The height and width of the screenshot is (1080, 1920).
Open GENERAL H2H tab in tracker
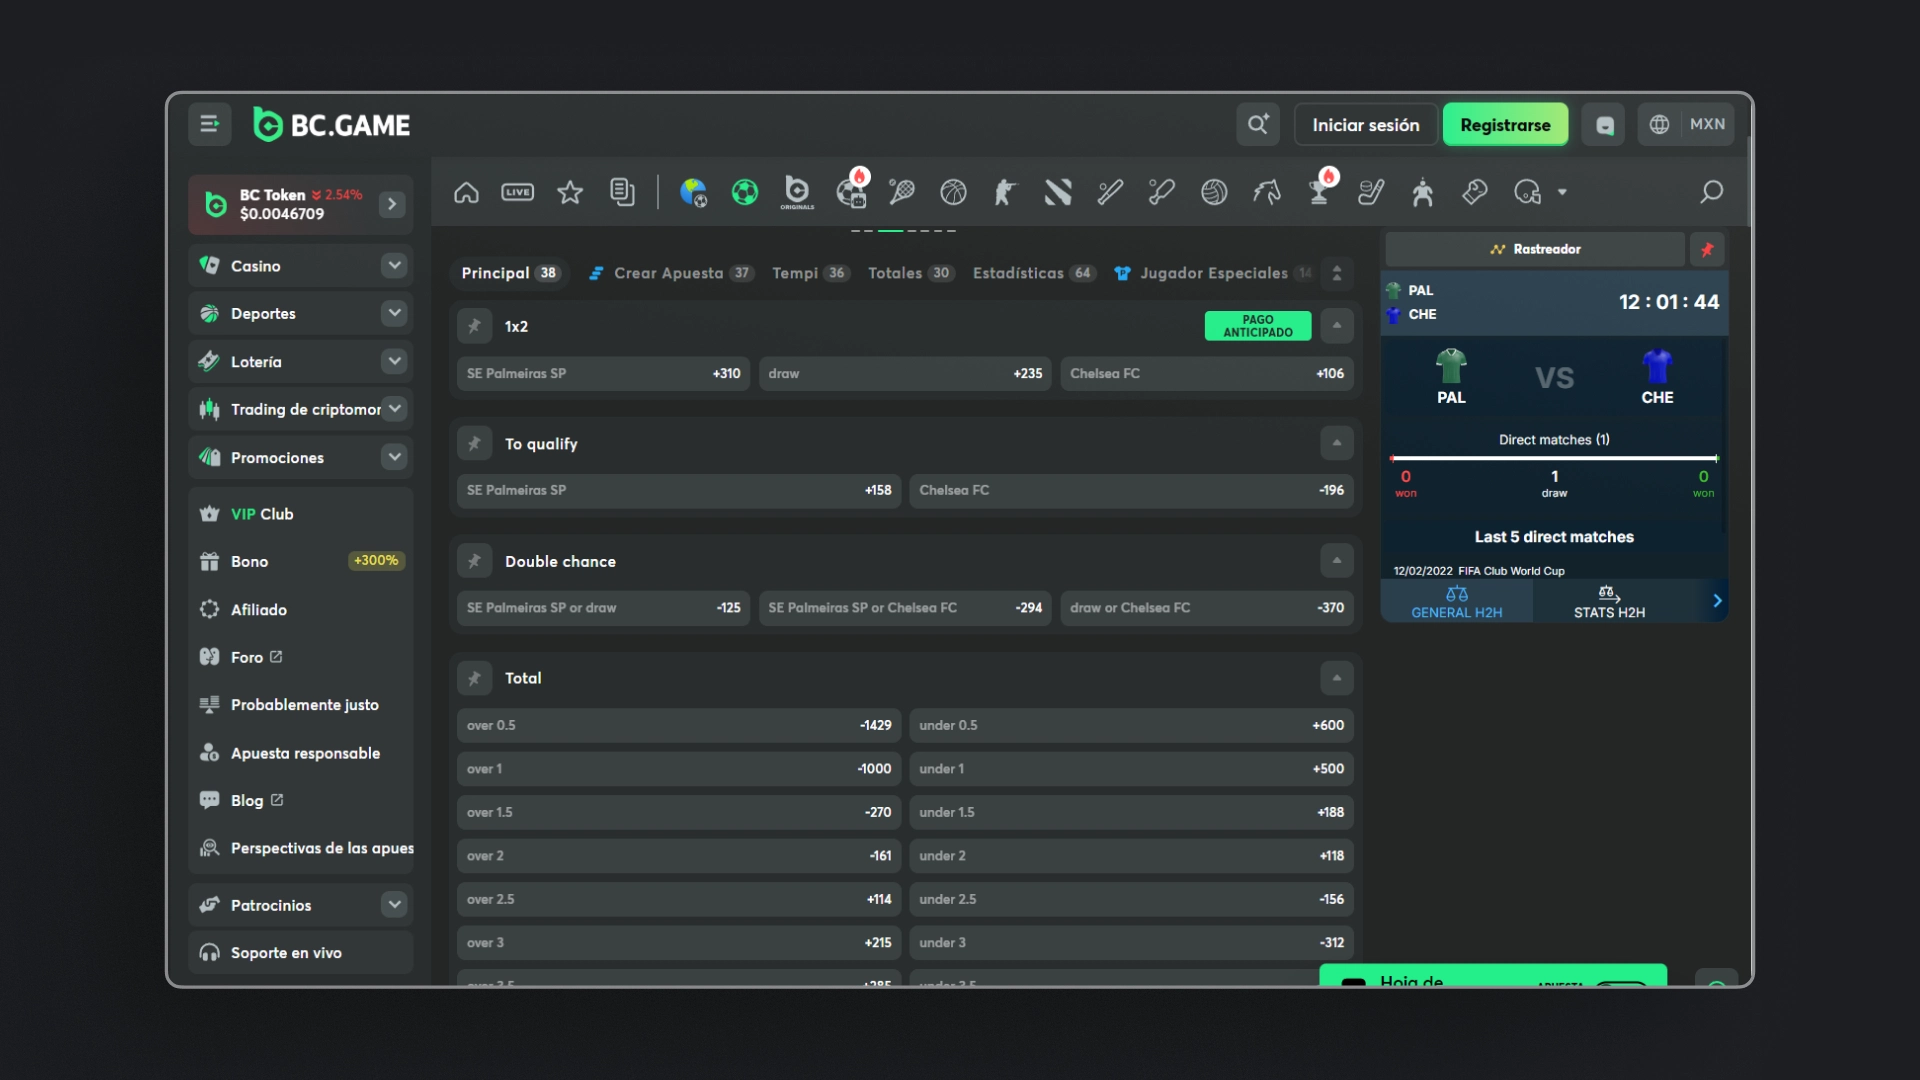[x=1456, y=602]
